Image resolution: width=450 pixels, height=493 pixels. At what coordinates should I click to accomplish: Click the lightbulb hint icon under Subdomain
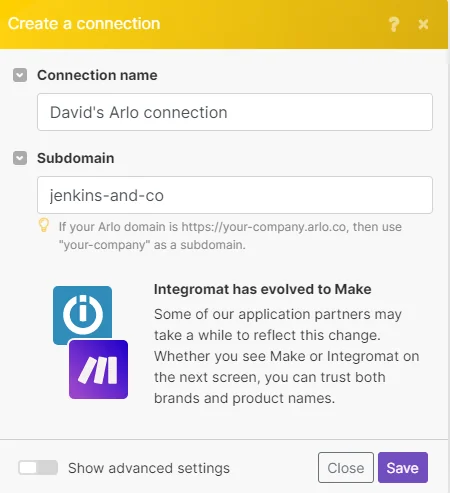click(x=44, y=225)
